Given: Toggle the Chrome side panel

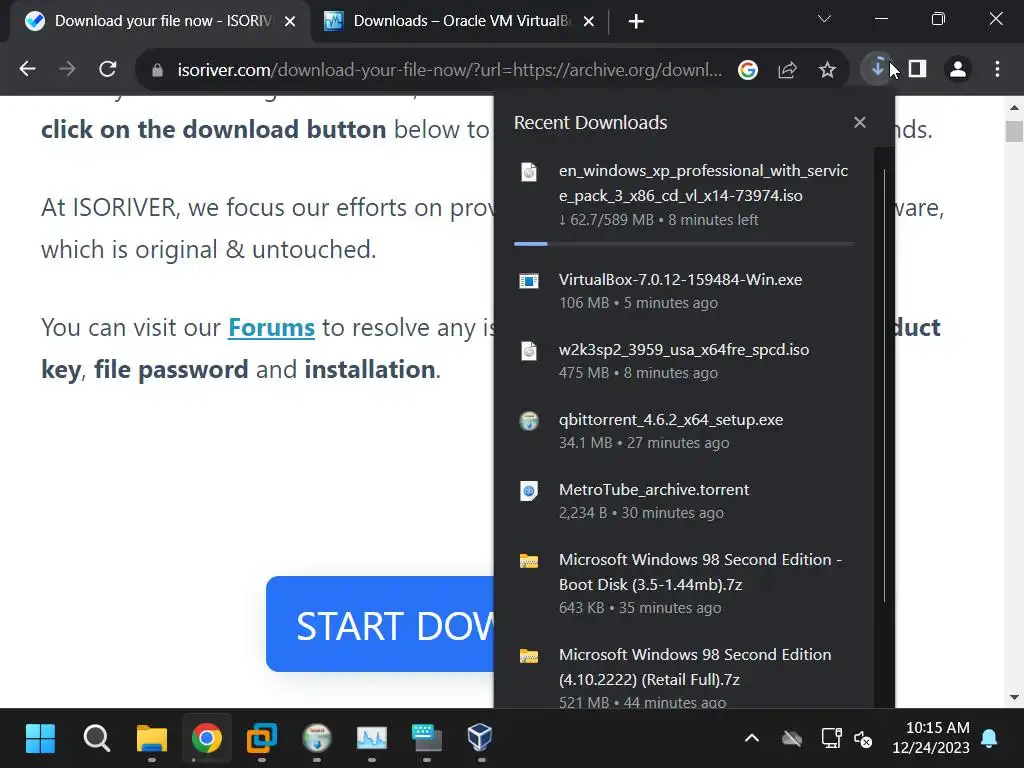Looking at the screenshot, I should (918, 69).
